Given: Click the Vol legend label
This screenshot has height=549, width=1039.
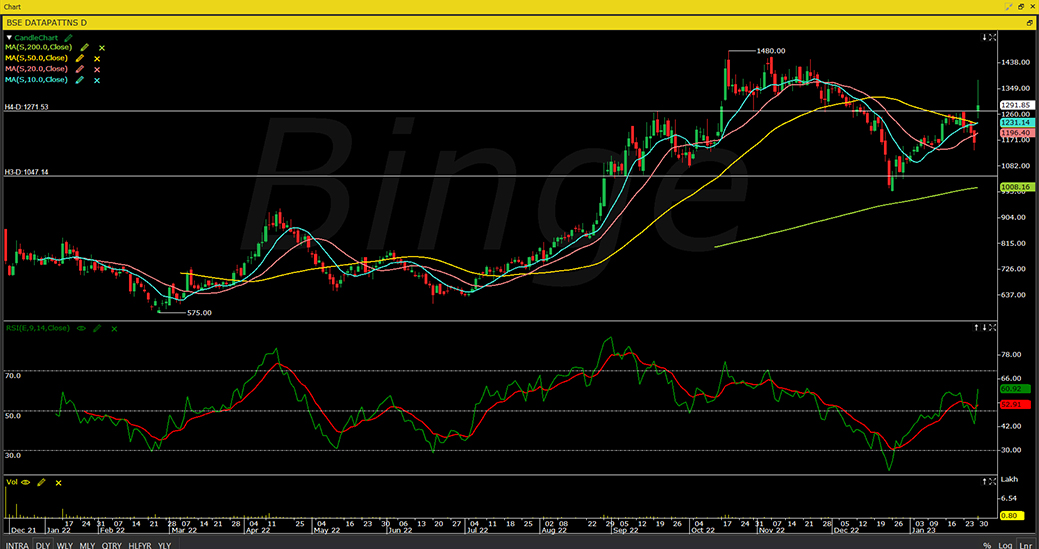Looking at the screenshot, I should click(x=11, y=483).
